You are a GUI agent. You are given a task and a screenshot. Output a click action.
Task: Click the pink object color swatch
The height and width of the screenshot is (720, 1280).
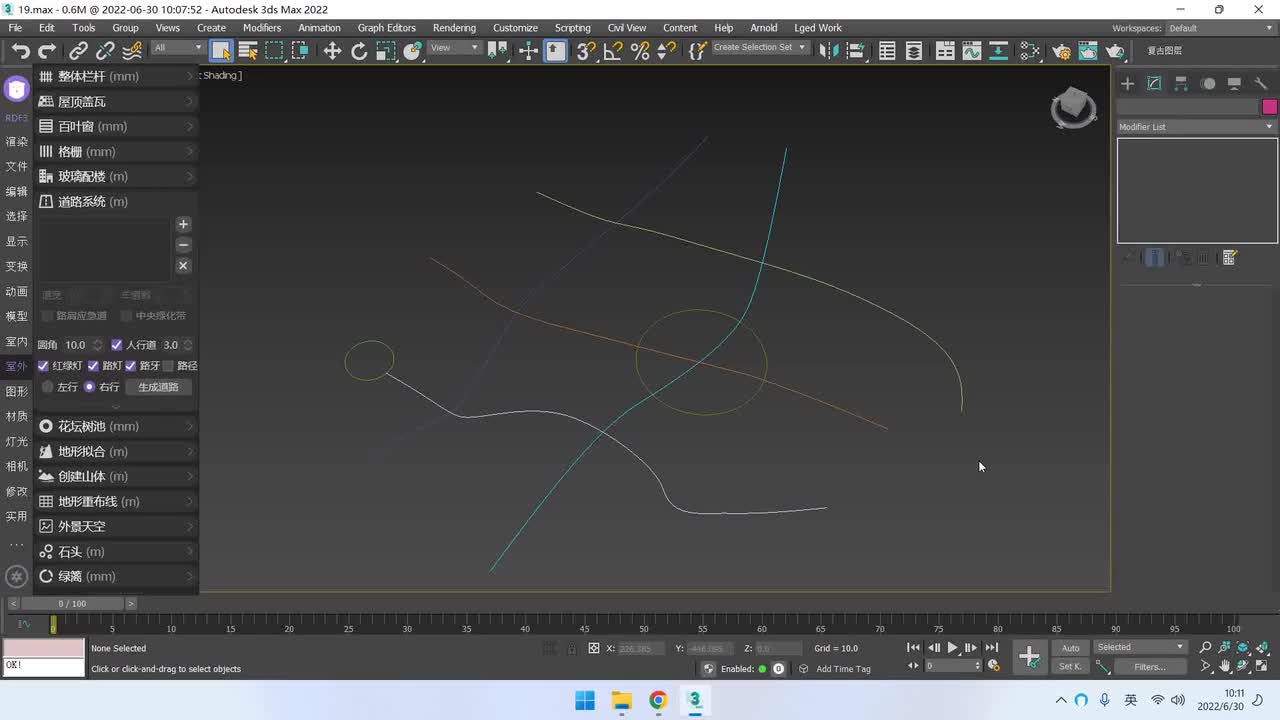[x=1269, y=107]
